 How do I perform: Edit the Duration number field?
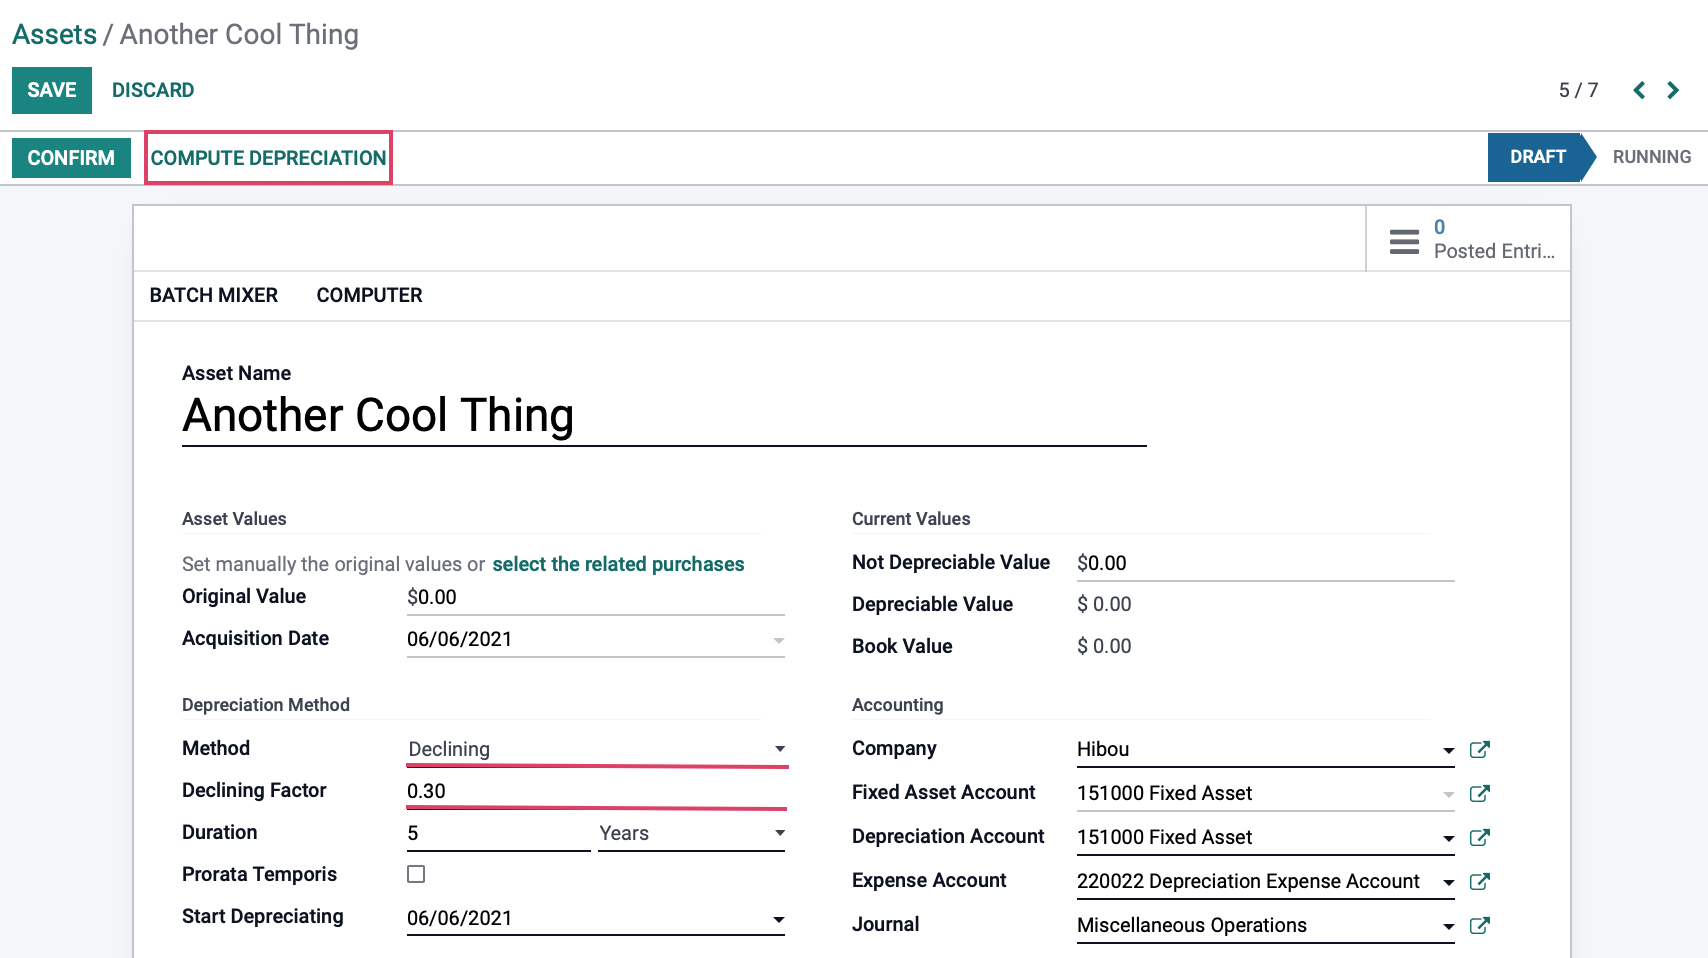pyautogui.click(x=498, y=833)
